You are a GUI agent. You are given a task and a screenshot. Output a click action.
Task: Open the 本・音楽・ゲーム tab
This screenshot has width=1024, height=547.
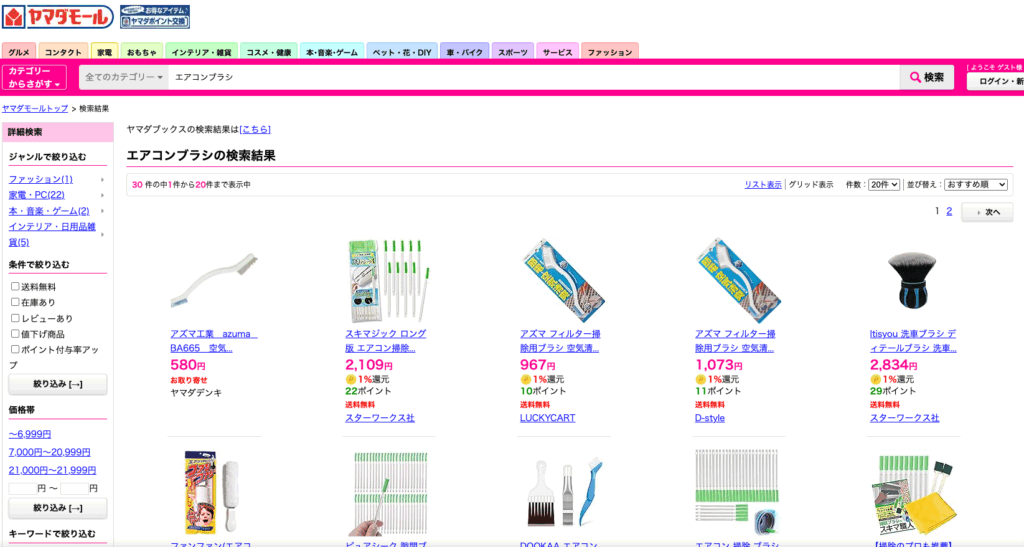(332, 52)
